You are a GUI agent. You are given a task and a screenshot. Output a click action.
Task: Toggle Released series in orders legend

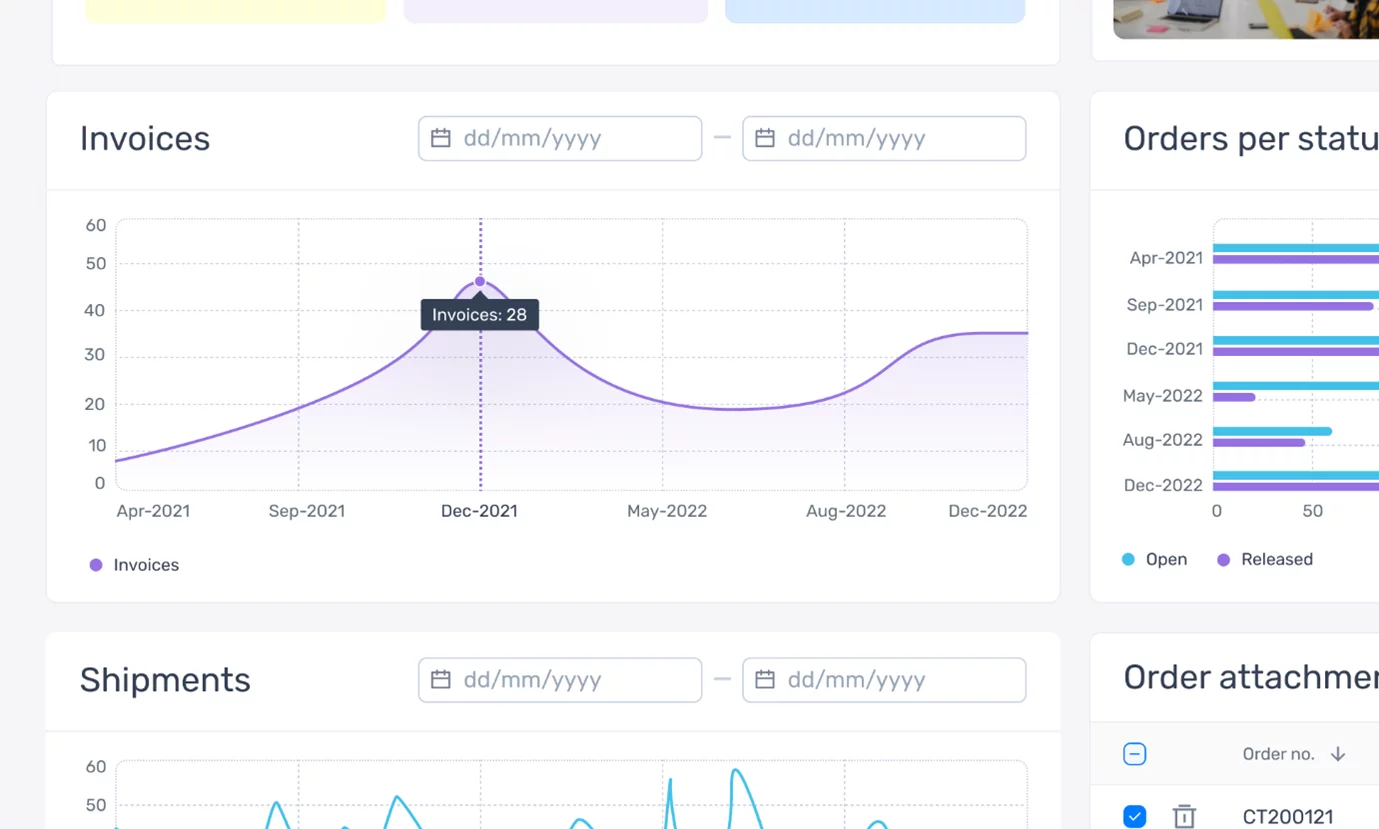click(x=1265, y=559)
